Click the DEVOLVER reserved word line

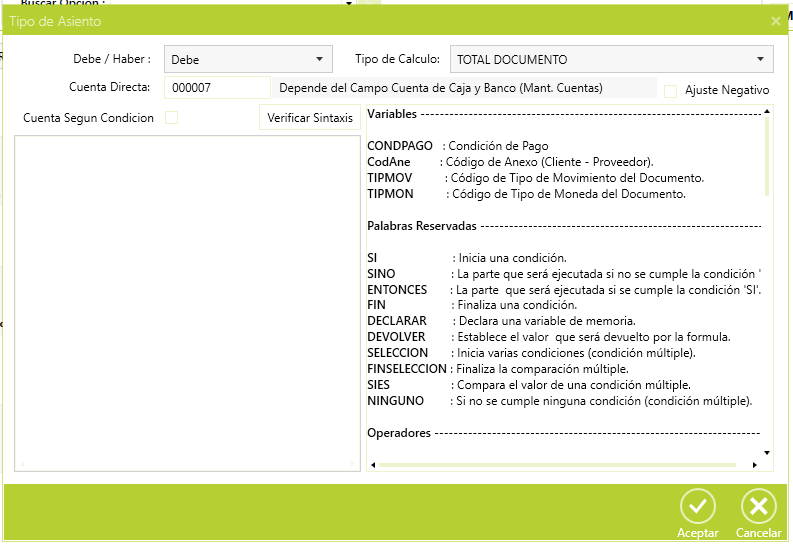pyautogui.click(x=549, y=337)
